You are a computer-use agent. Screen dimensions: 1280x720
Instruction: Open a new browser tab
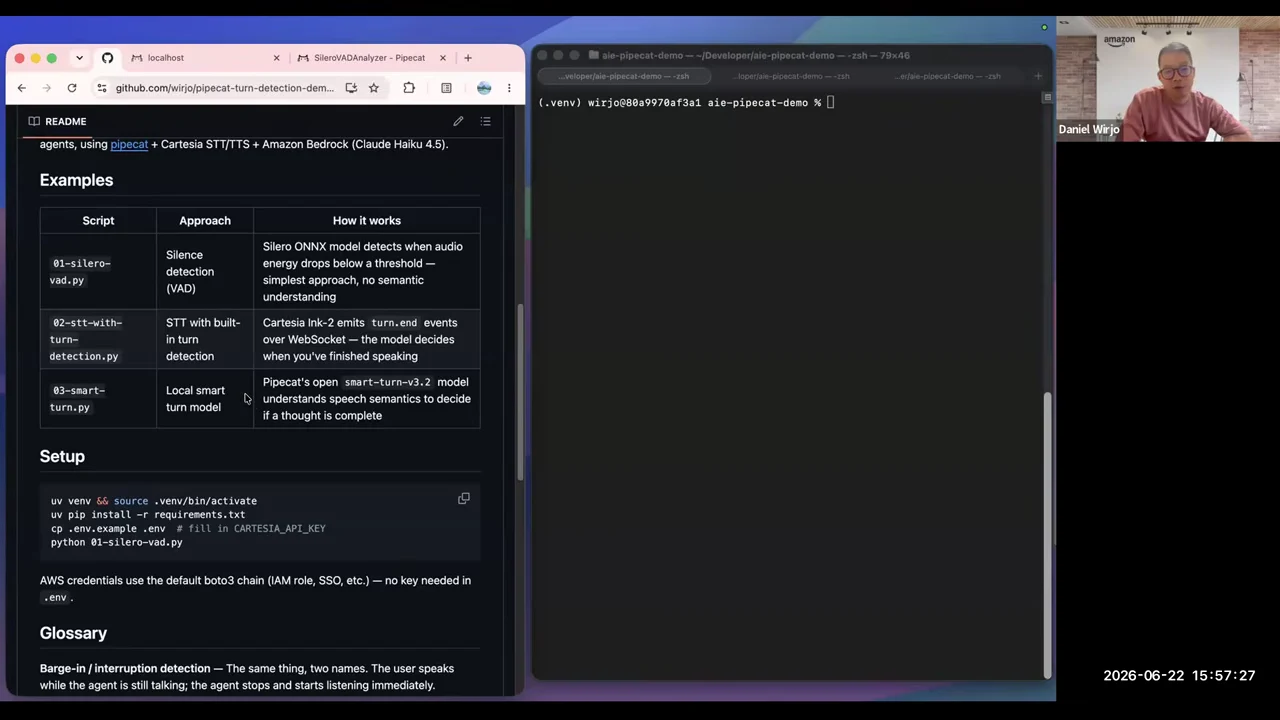[x=467, y=58]
